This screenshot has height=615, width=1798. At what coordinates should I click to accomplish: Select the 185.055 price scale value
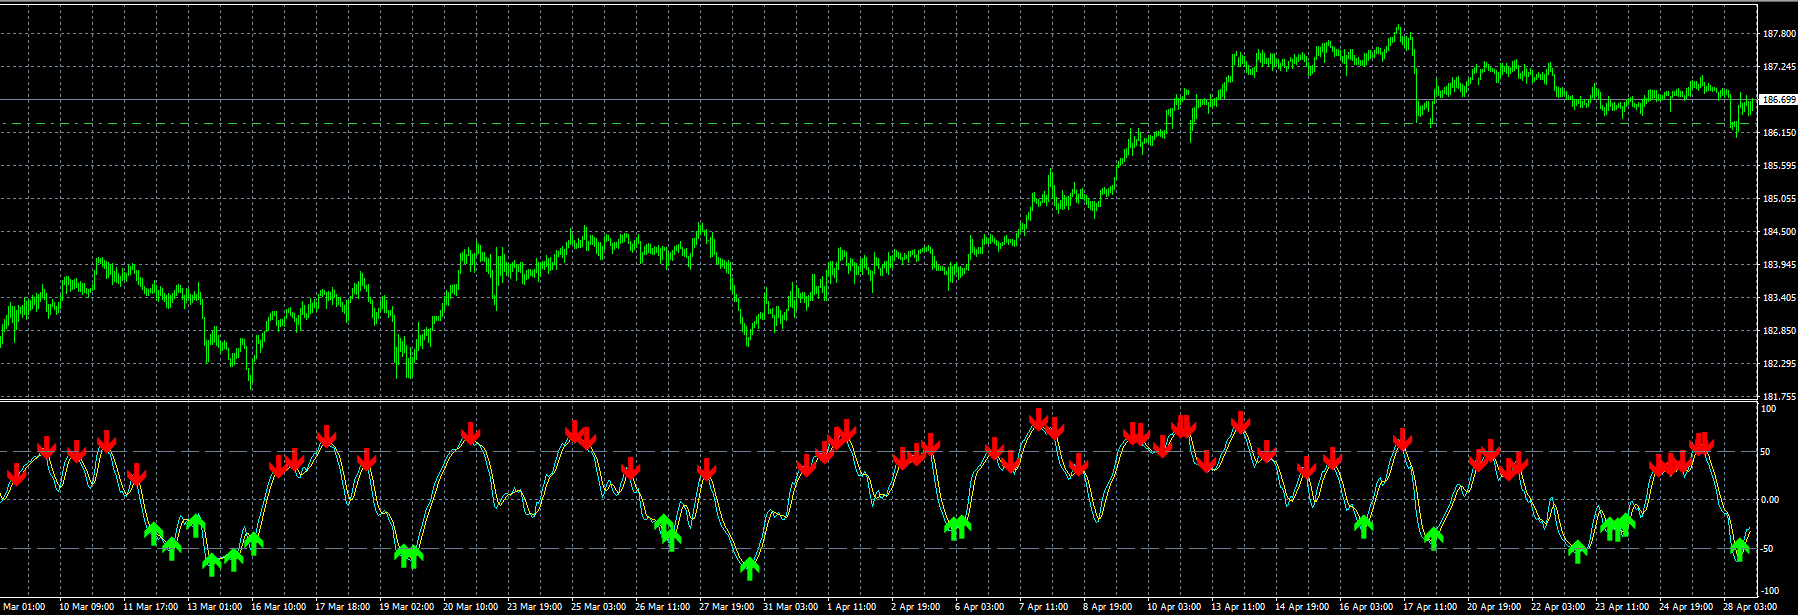1777,199
